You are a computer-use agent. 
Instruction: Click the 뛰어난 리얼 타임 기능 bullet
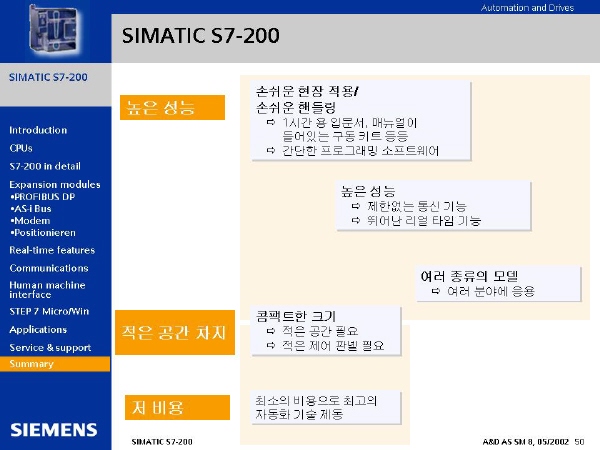pos(424,221)
